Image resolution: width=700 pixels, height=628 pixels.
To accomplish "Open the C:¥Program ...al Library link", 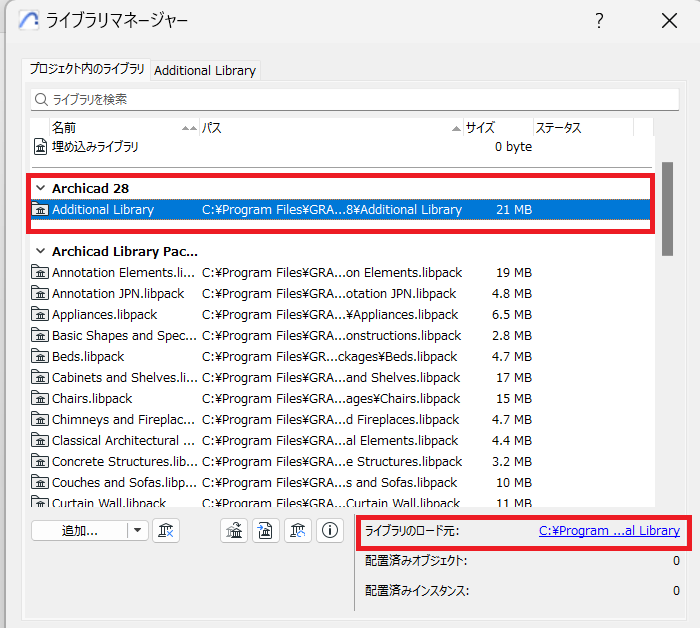I will 609,530.
